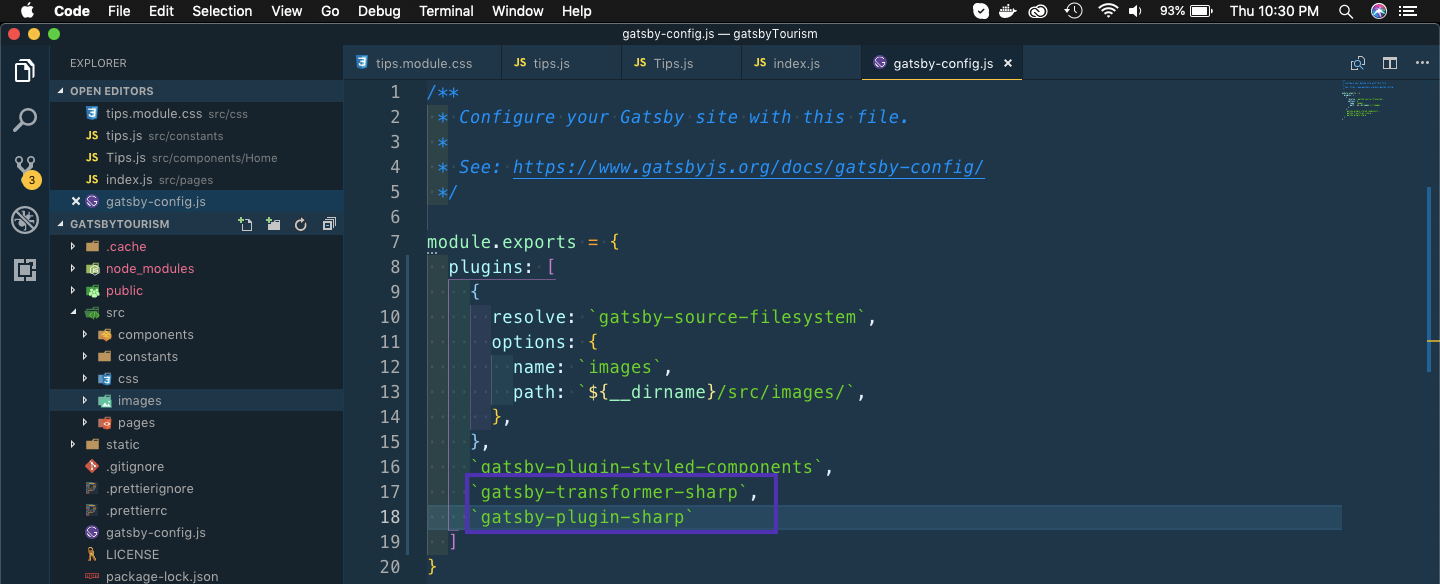Open the editor More Actions ellipsis menu
The height and width of the screenshot is (584, 1440).
pos(1423,63)
